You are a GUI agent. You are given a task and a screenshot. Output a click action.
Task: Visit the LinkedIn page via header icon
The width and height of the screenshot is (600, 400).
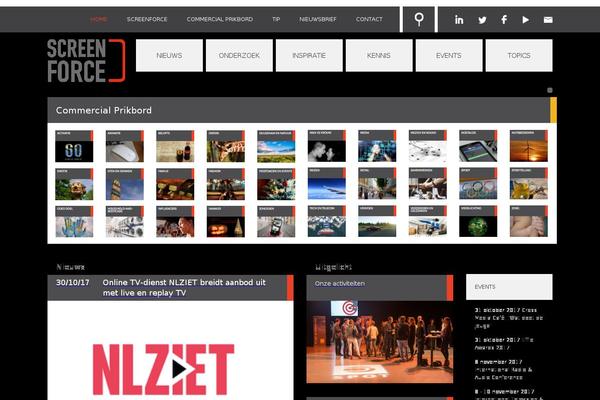pos(459,20)
